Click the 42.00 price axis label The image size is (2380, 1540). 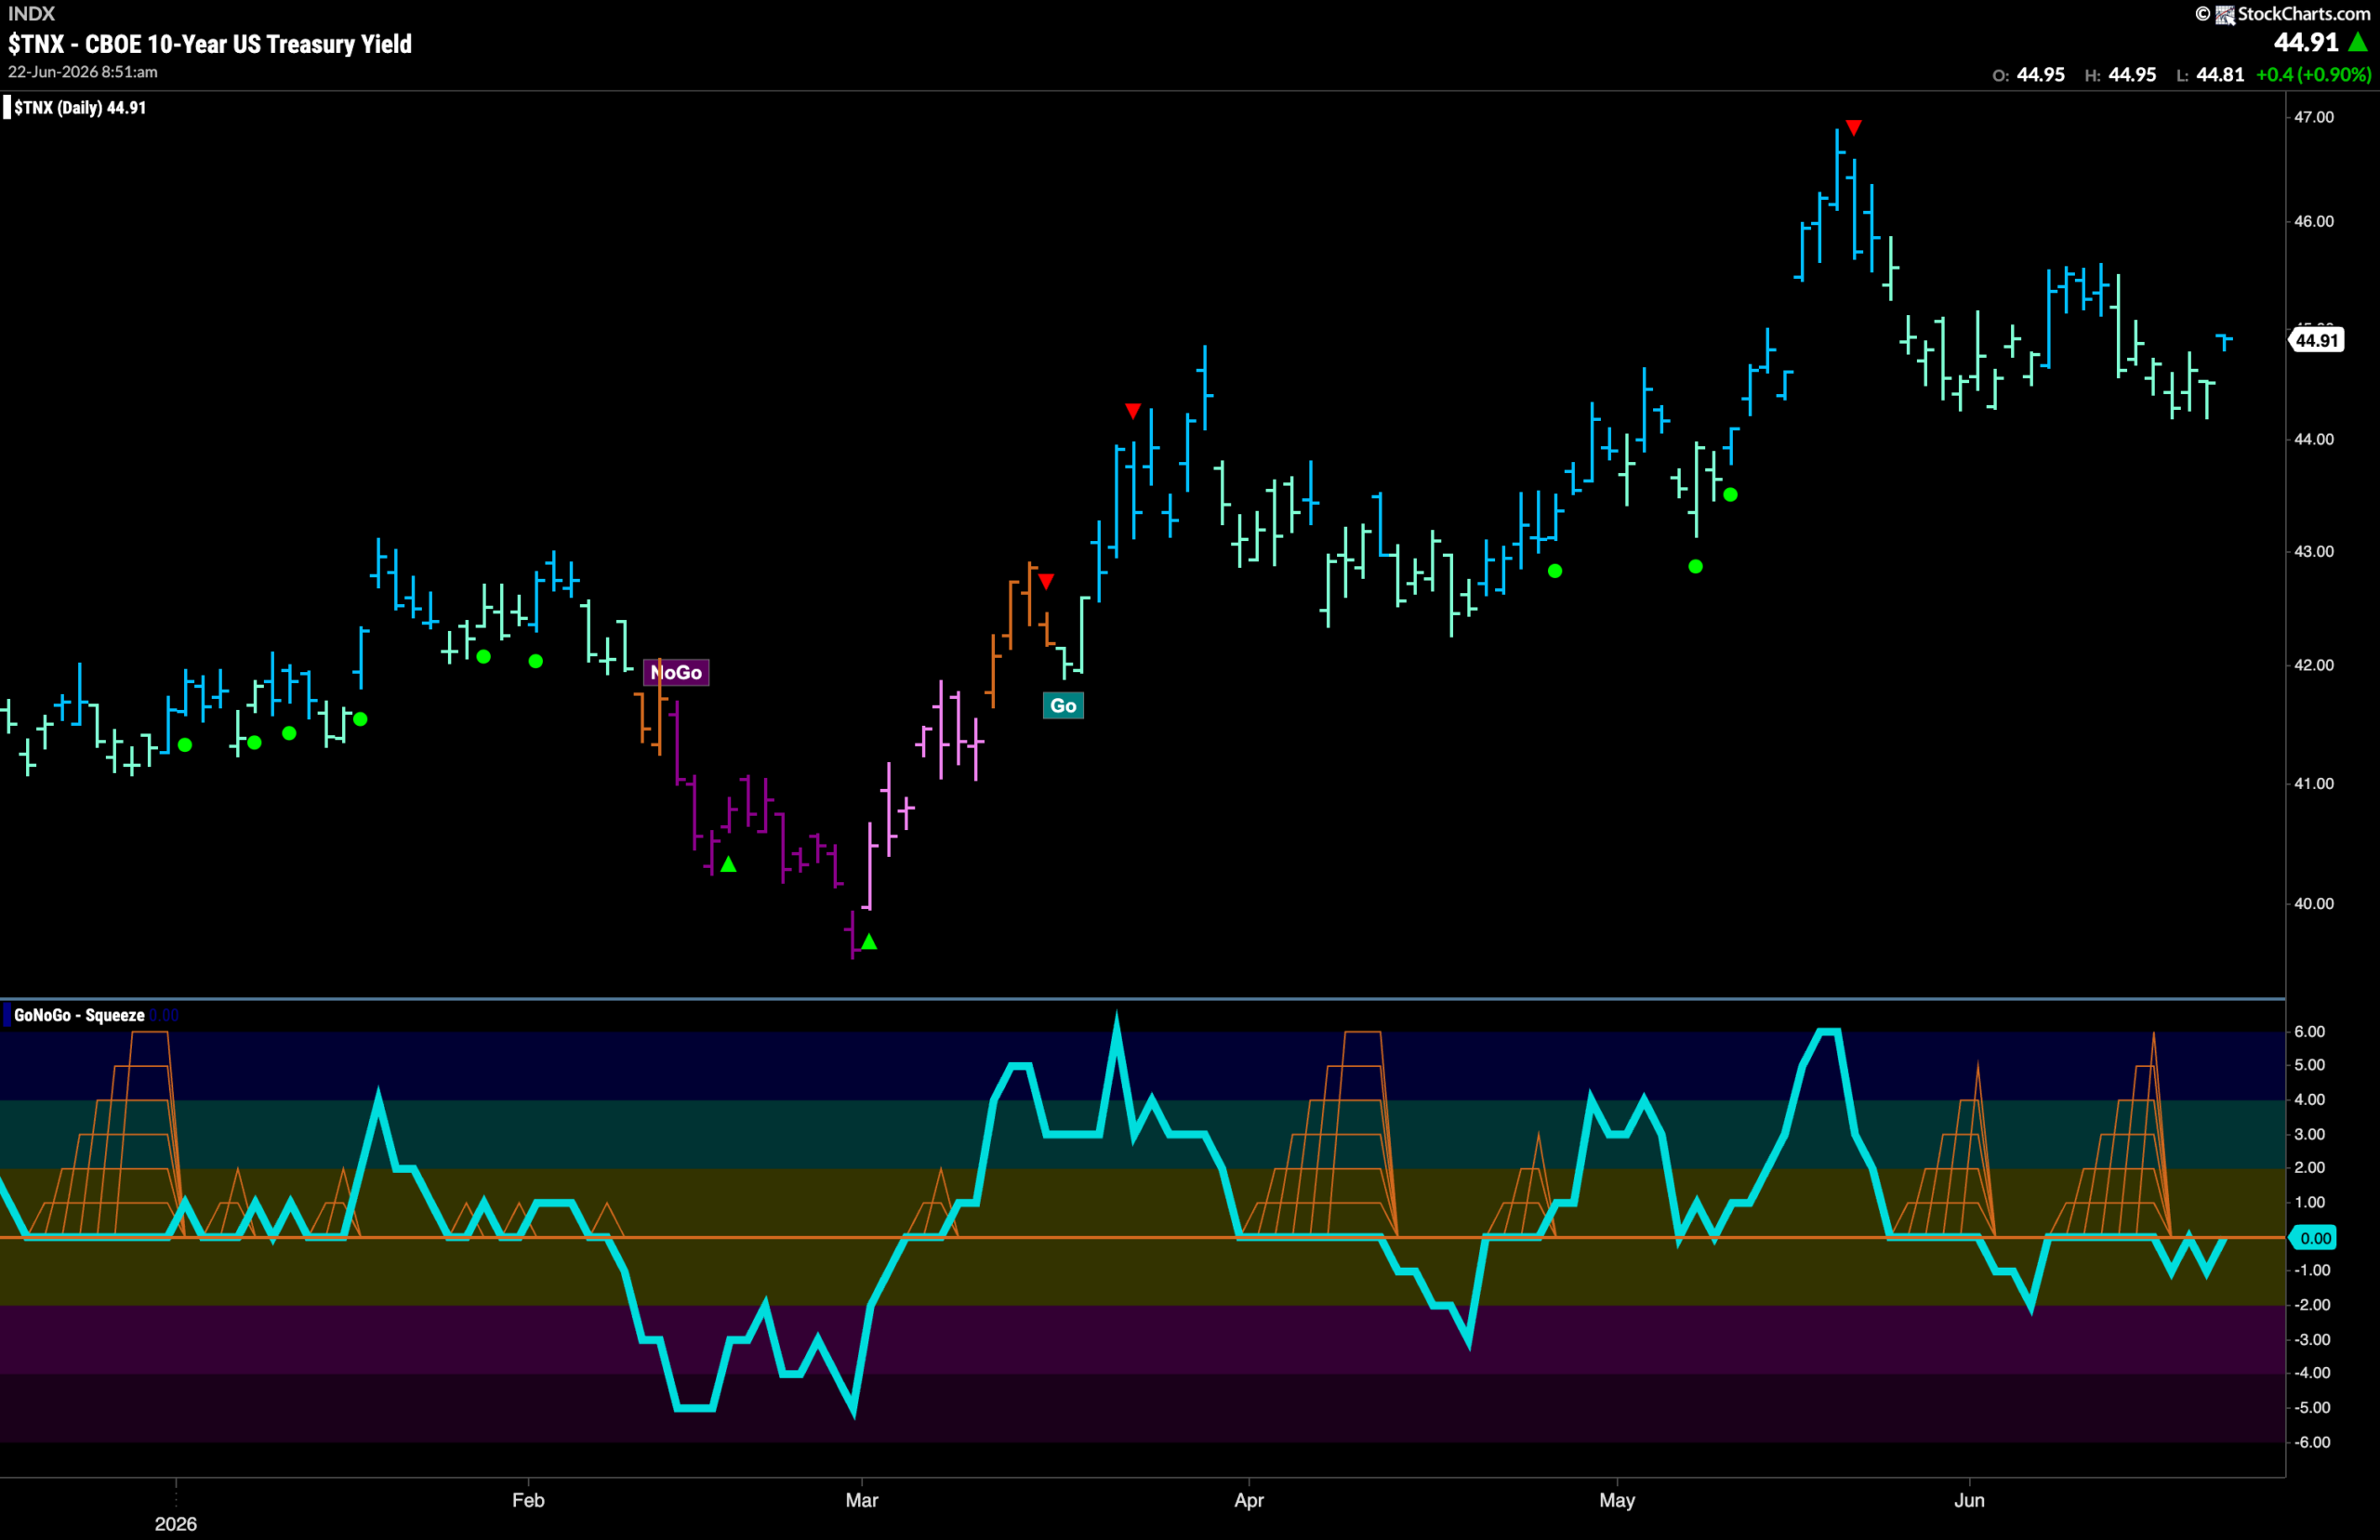2314,665
